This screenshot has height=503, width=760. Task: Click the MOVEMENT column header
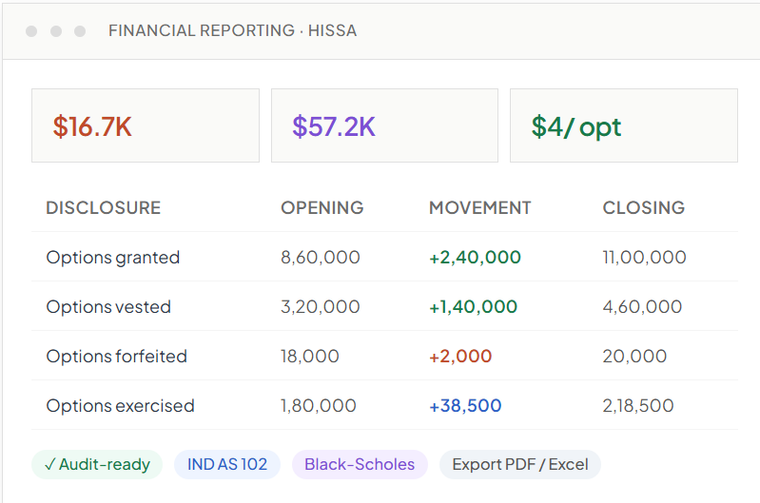pyautogui.click(x=480, y=208)
